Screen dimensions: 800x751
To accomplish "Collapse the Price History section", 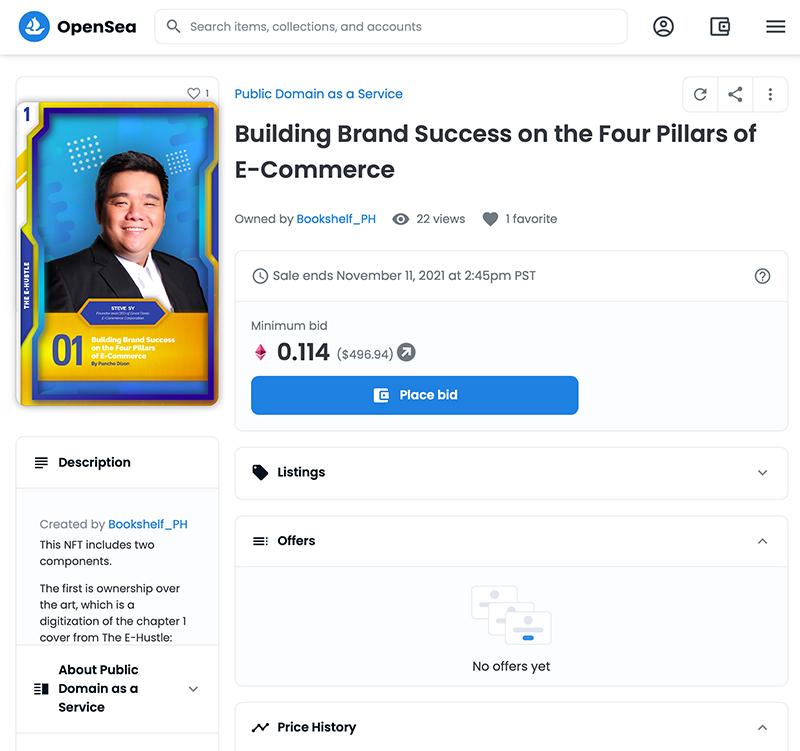I will point(762,727).
